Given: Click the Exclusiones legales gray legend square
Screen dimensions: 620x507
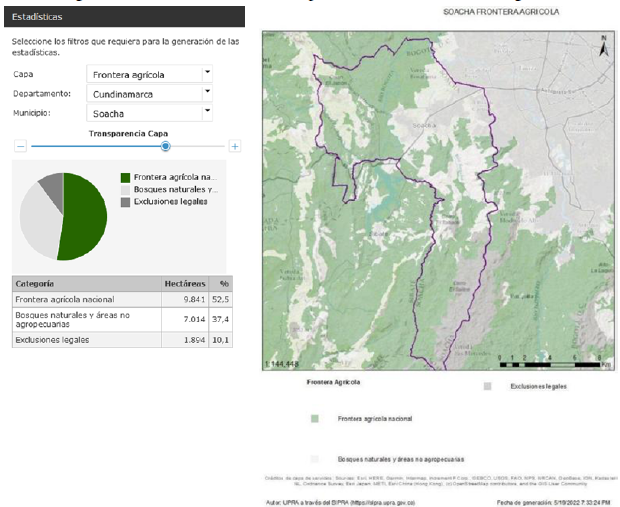Looking at the screenshot, I should [125, 201].
